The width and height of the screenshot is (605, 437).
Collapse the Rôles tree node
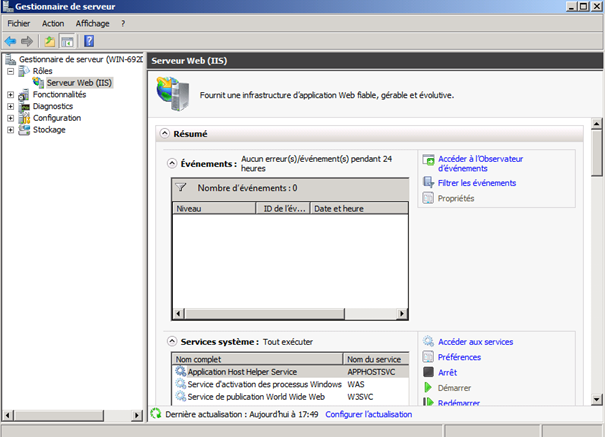pos(11,71)
